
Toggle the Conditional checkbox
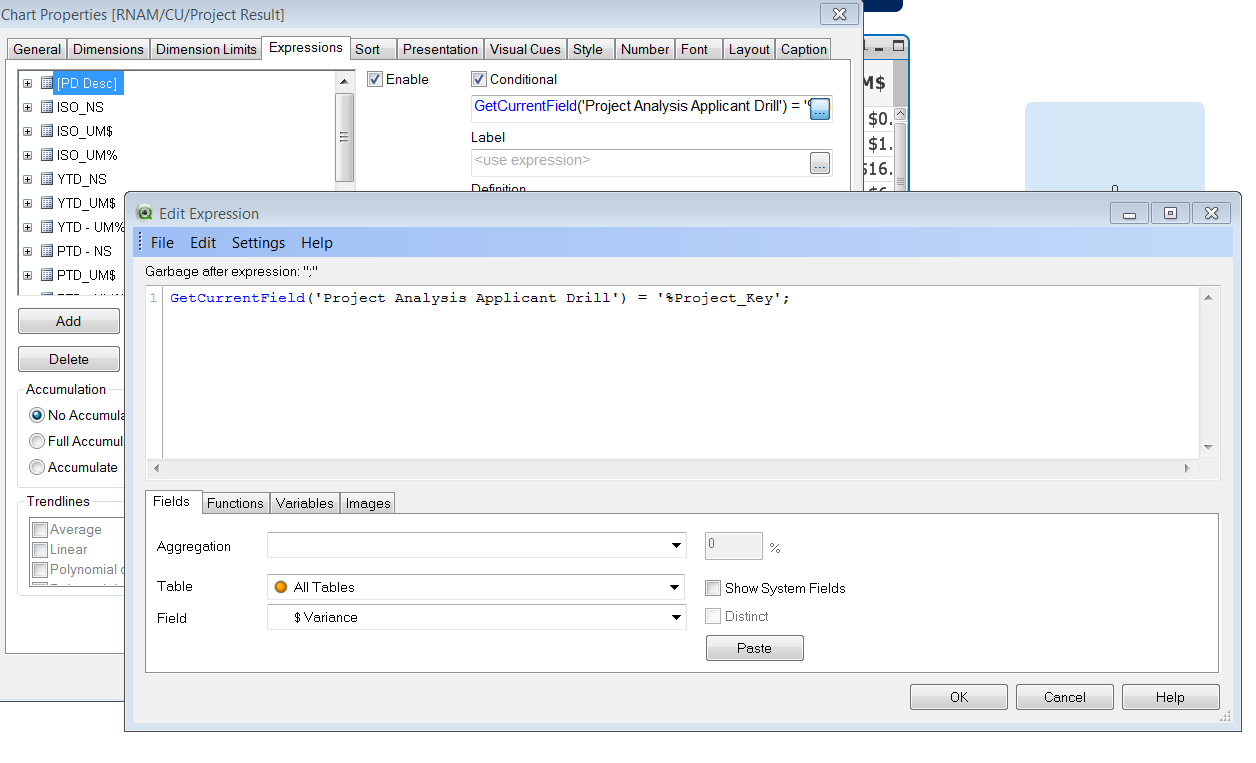[x=479, y=79]
